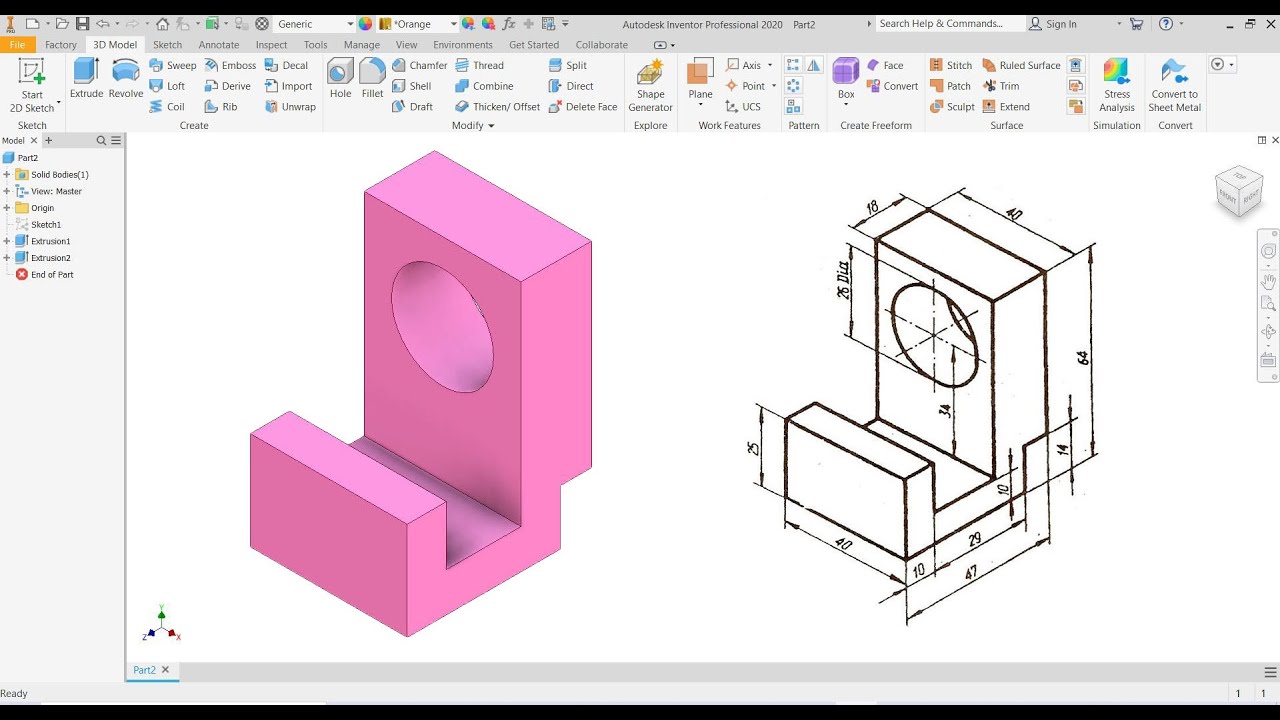Open Zoom tool in navigation bar
The height and width of the screenshot is (720, 1280).
1268,304
